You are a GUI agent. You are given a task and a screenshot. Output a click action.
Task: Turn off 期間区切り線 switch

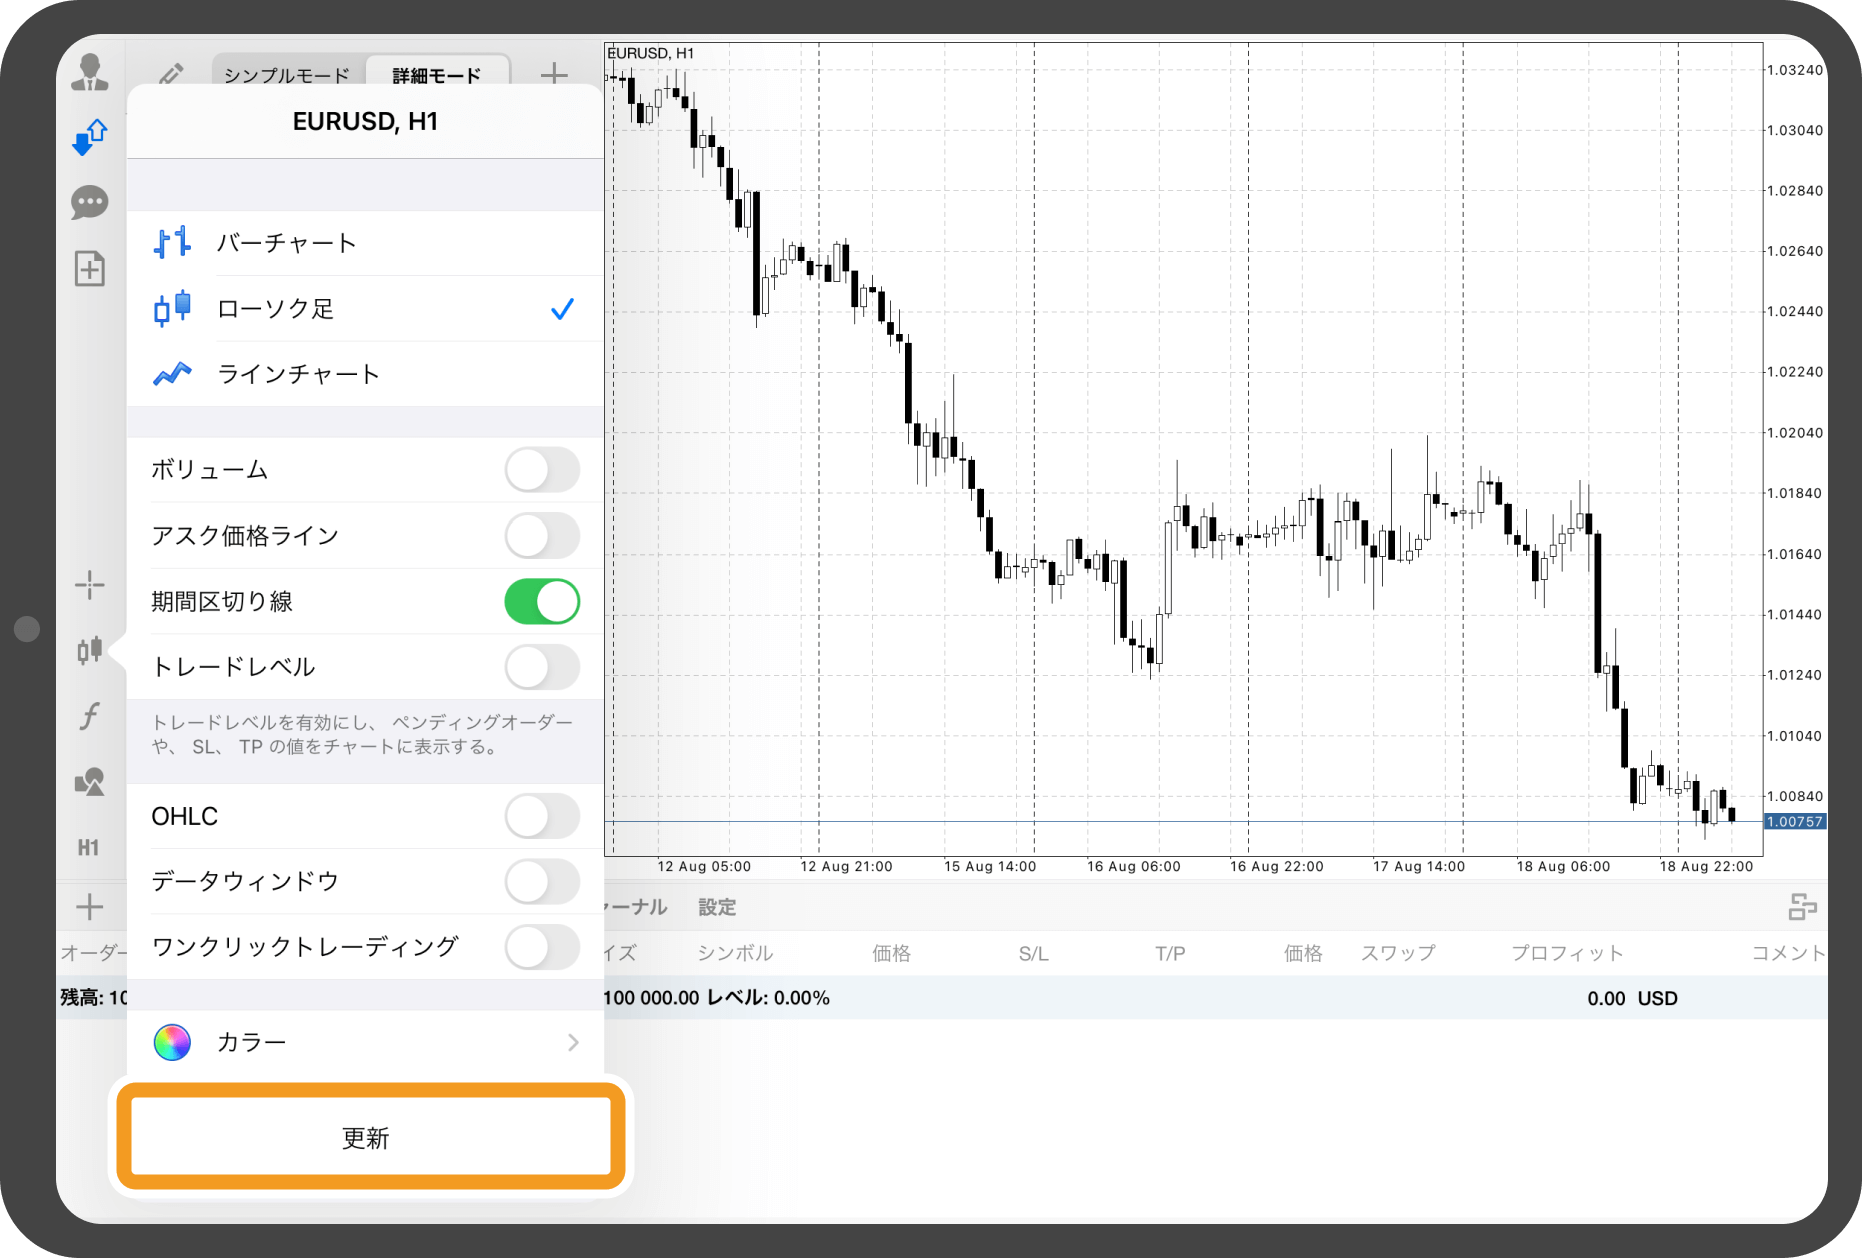(x=542, y=602)
